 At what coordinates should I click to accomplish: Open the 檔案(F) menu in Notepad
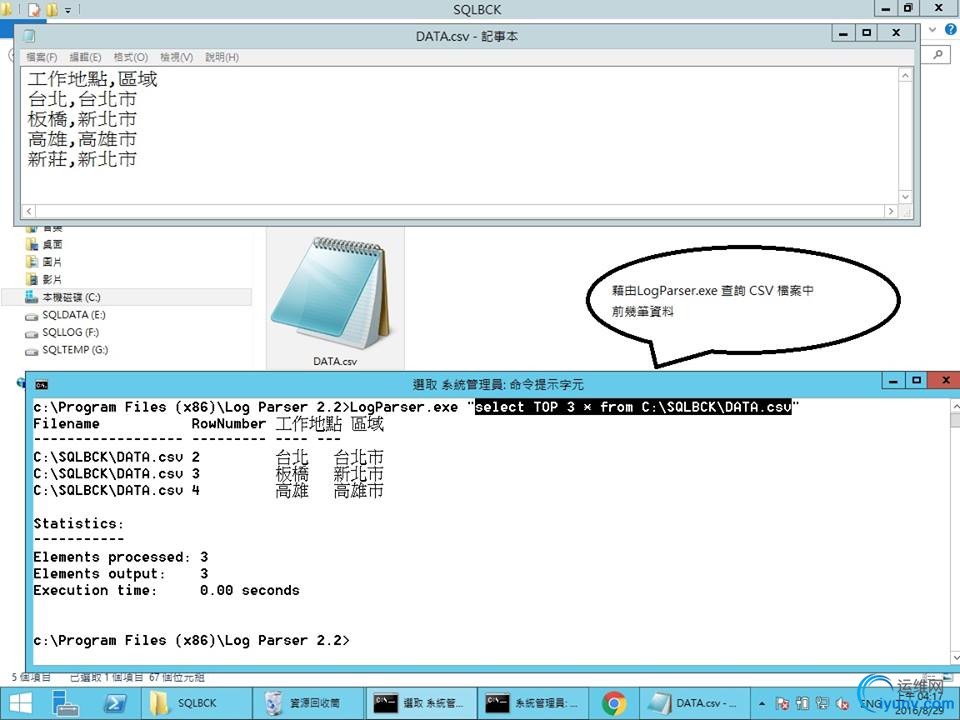(x=42, y=57)
